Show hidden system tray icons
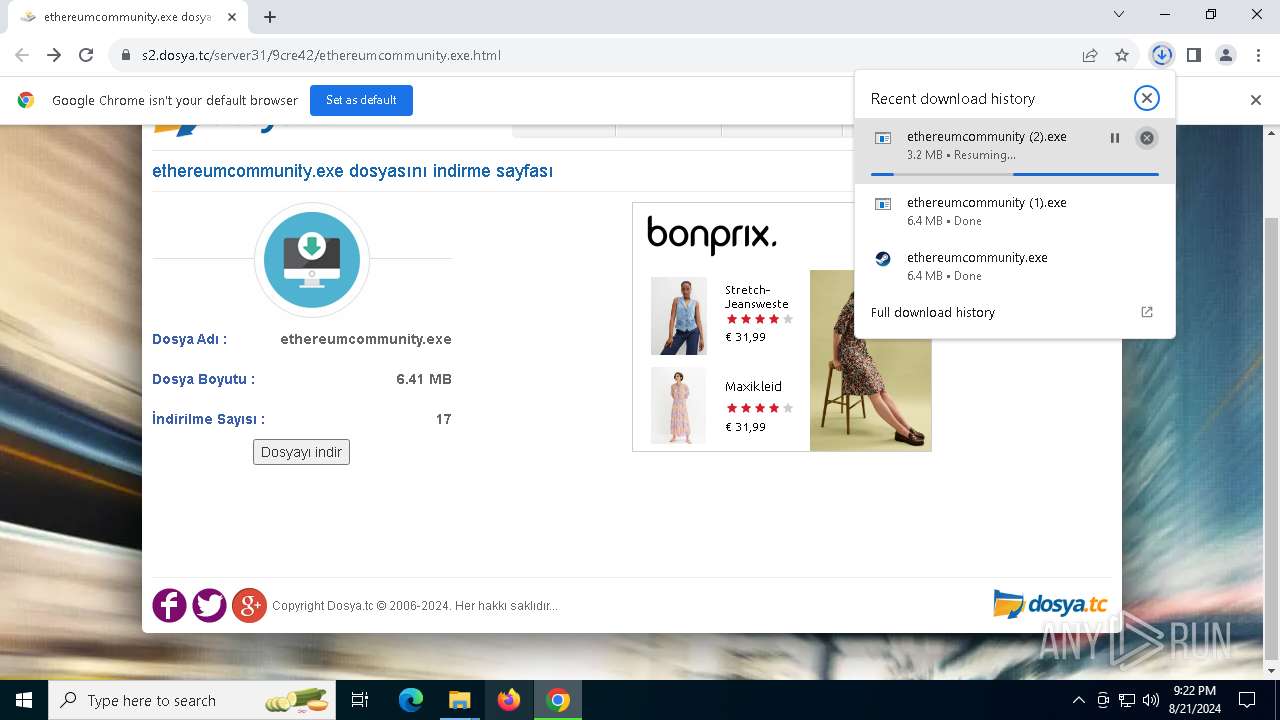 pyautogui.click(x=1078, y=700)
